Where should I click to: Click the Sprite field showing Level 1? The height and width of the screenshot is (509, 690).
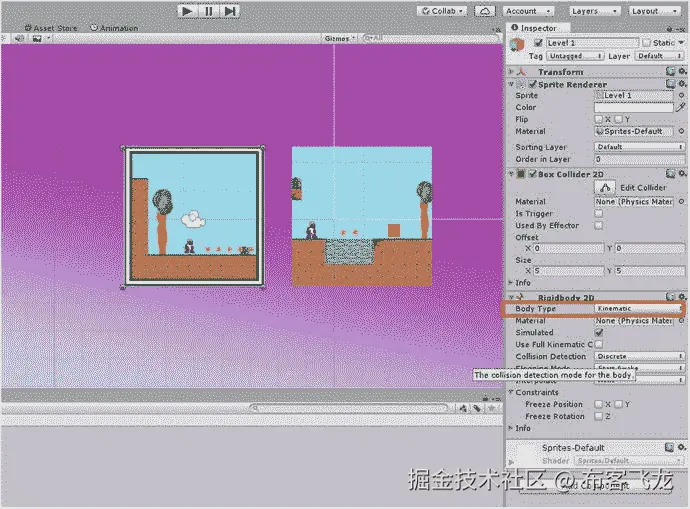(x=634, y=95)
